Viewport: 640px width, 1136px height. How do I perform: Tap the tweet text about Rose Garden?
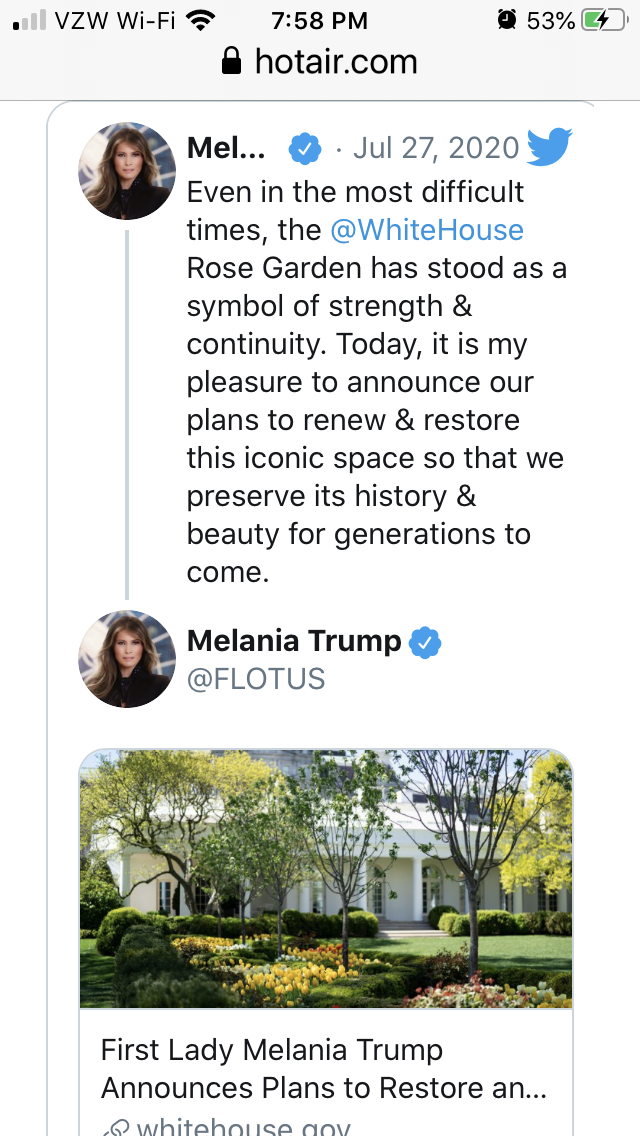(375, 382)
